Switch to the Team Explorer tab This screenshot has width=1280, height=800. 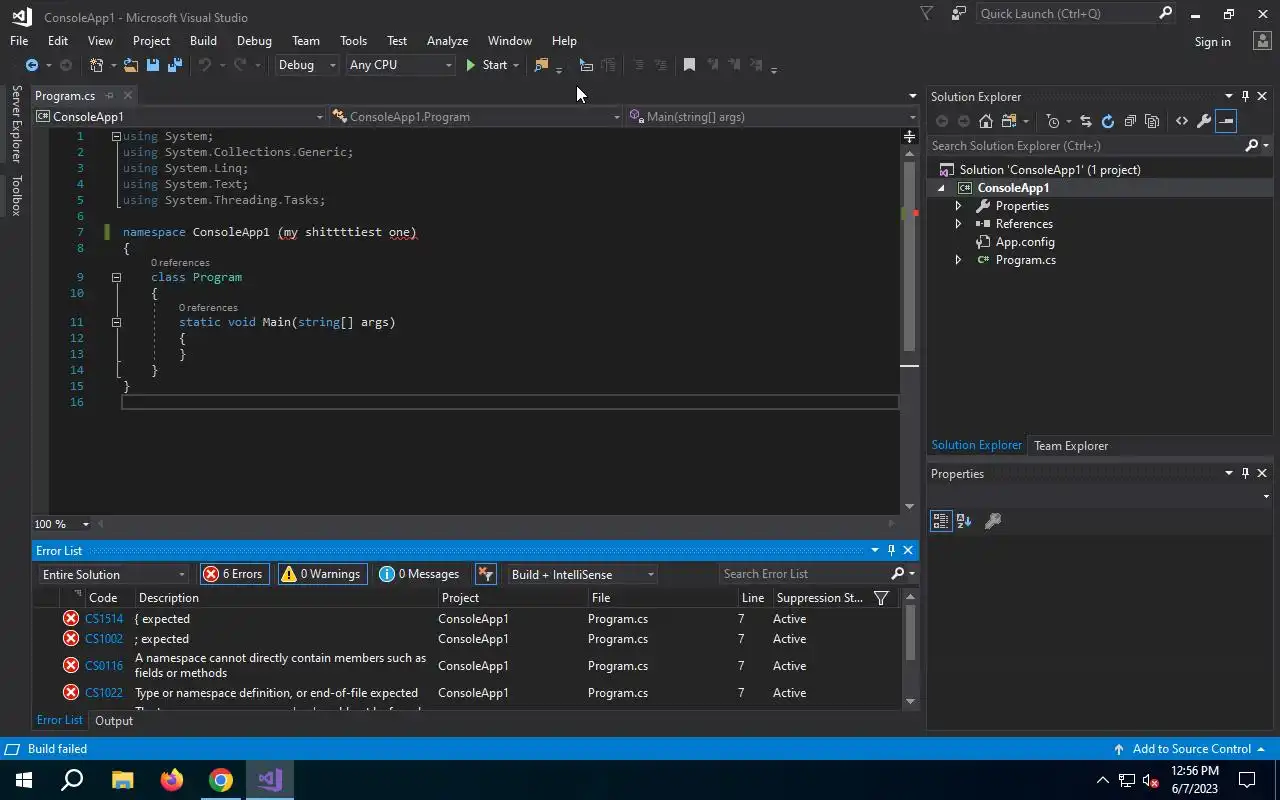click(1071, 446)
